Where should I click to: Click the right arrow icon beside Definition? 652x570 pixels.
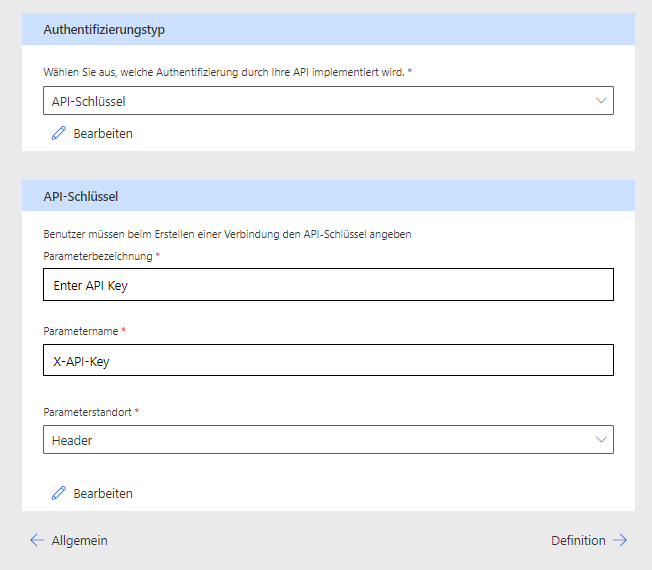point(620,540)
